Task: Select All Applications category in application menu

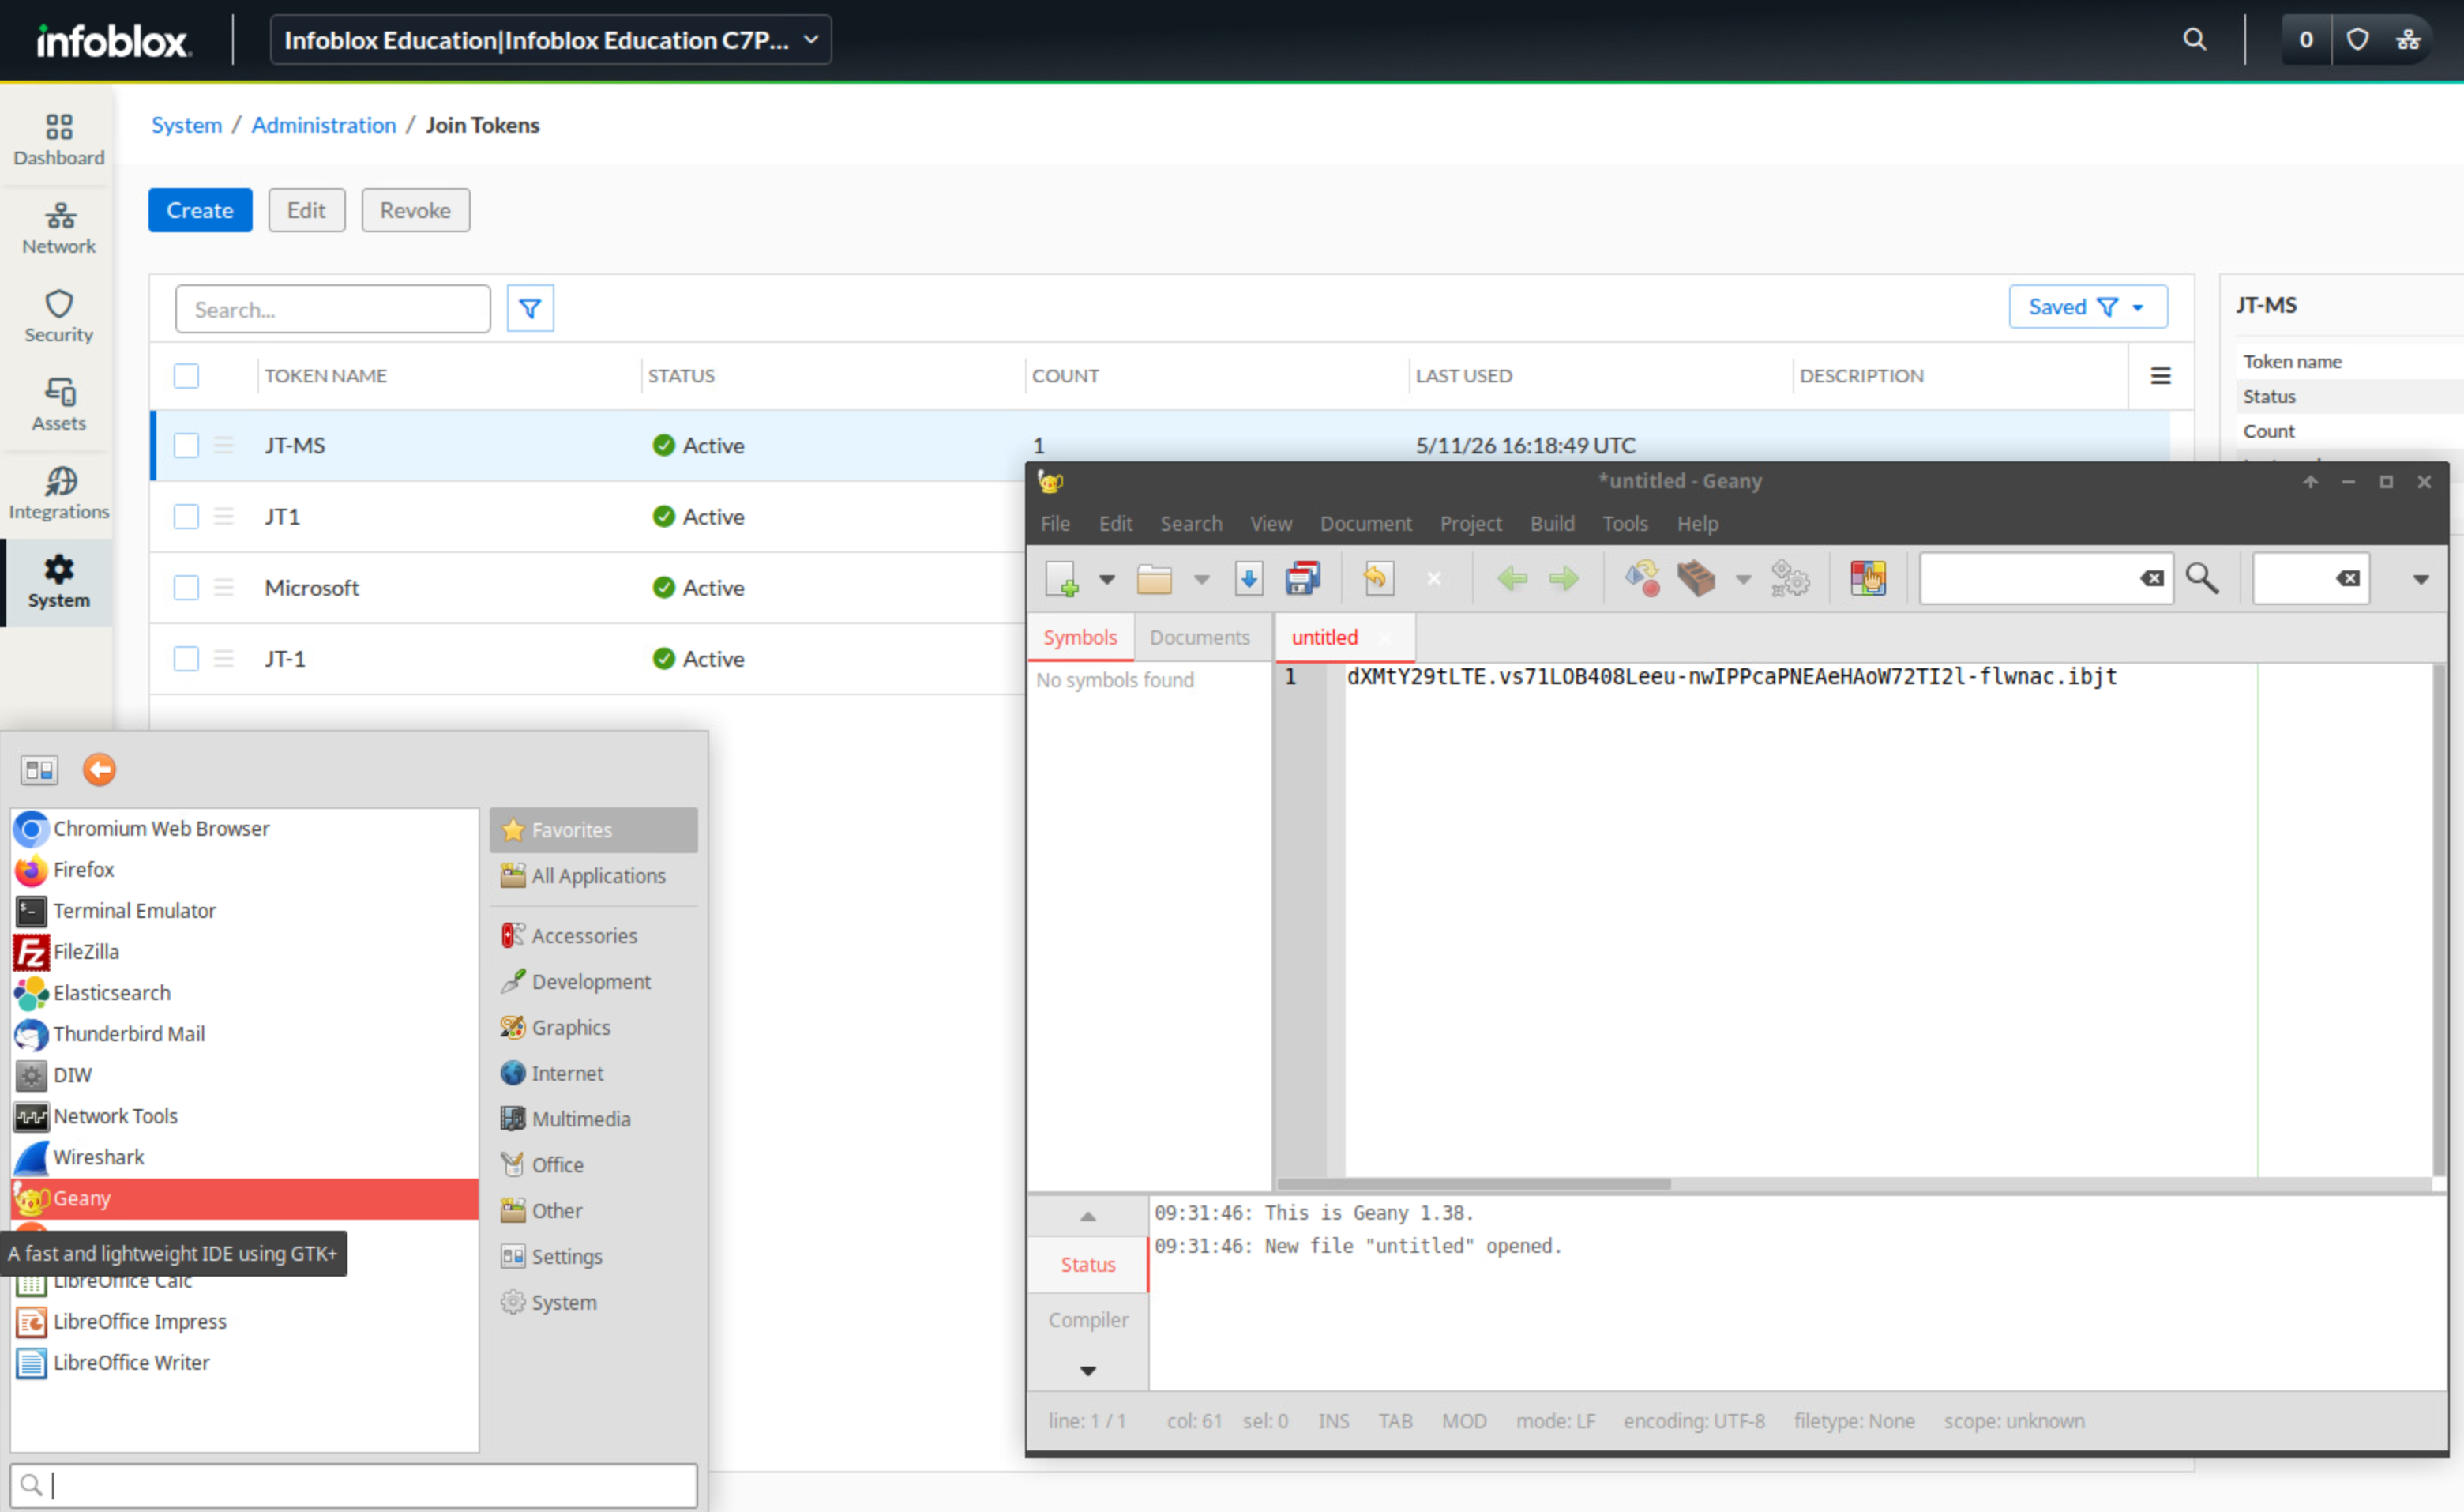Action: [594, 876]
